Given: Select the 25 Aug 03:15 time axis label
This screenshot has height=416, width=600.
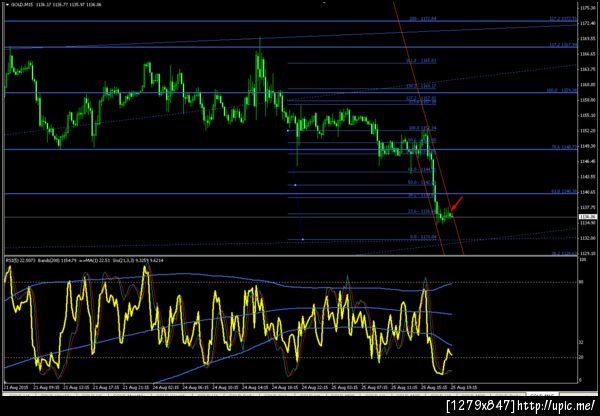Looking at the screenshot, I should pyautogui.click(x=344, y=387).
